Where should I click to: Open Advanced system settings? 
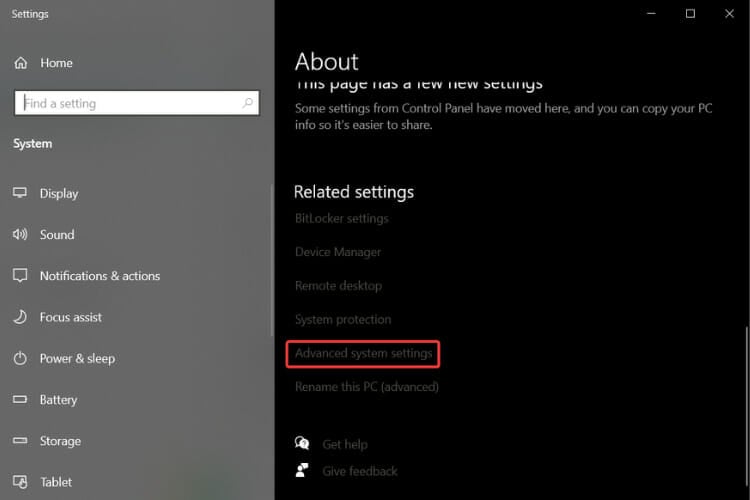[x=364, y=354]
